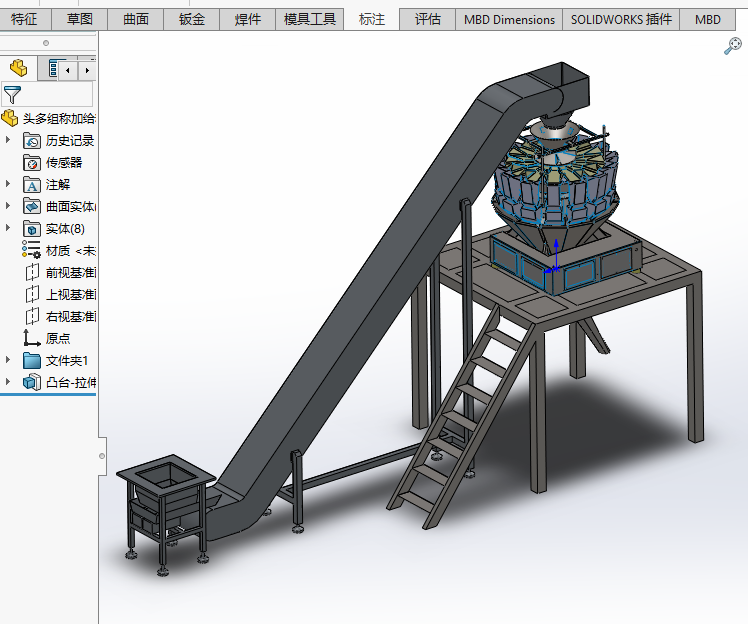Click the 材质 material item
This screenshot has height=624, width=748.
coord(70,250)
